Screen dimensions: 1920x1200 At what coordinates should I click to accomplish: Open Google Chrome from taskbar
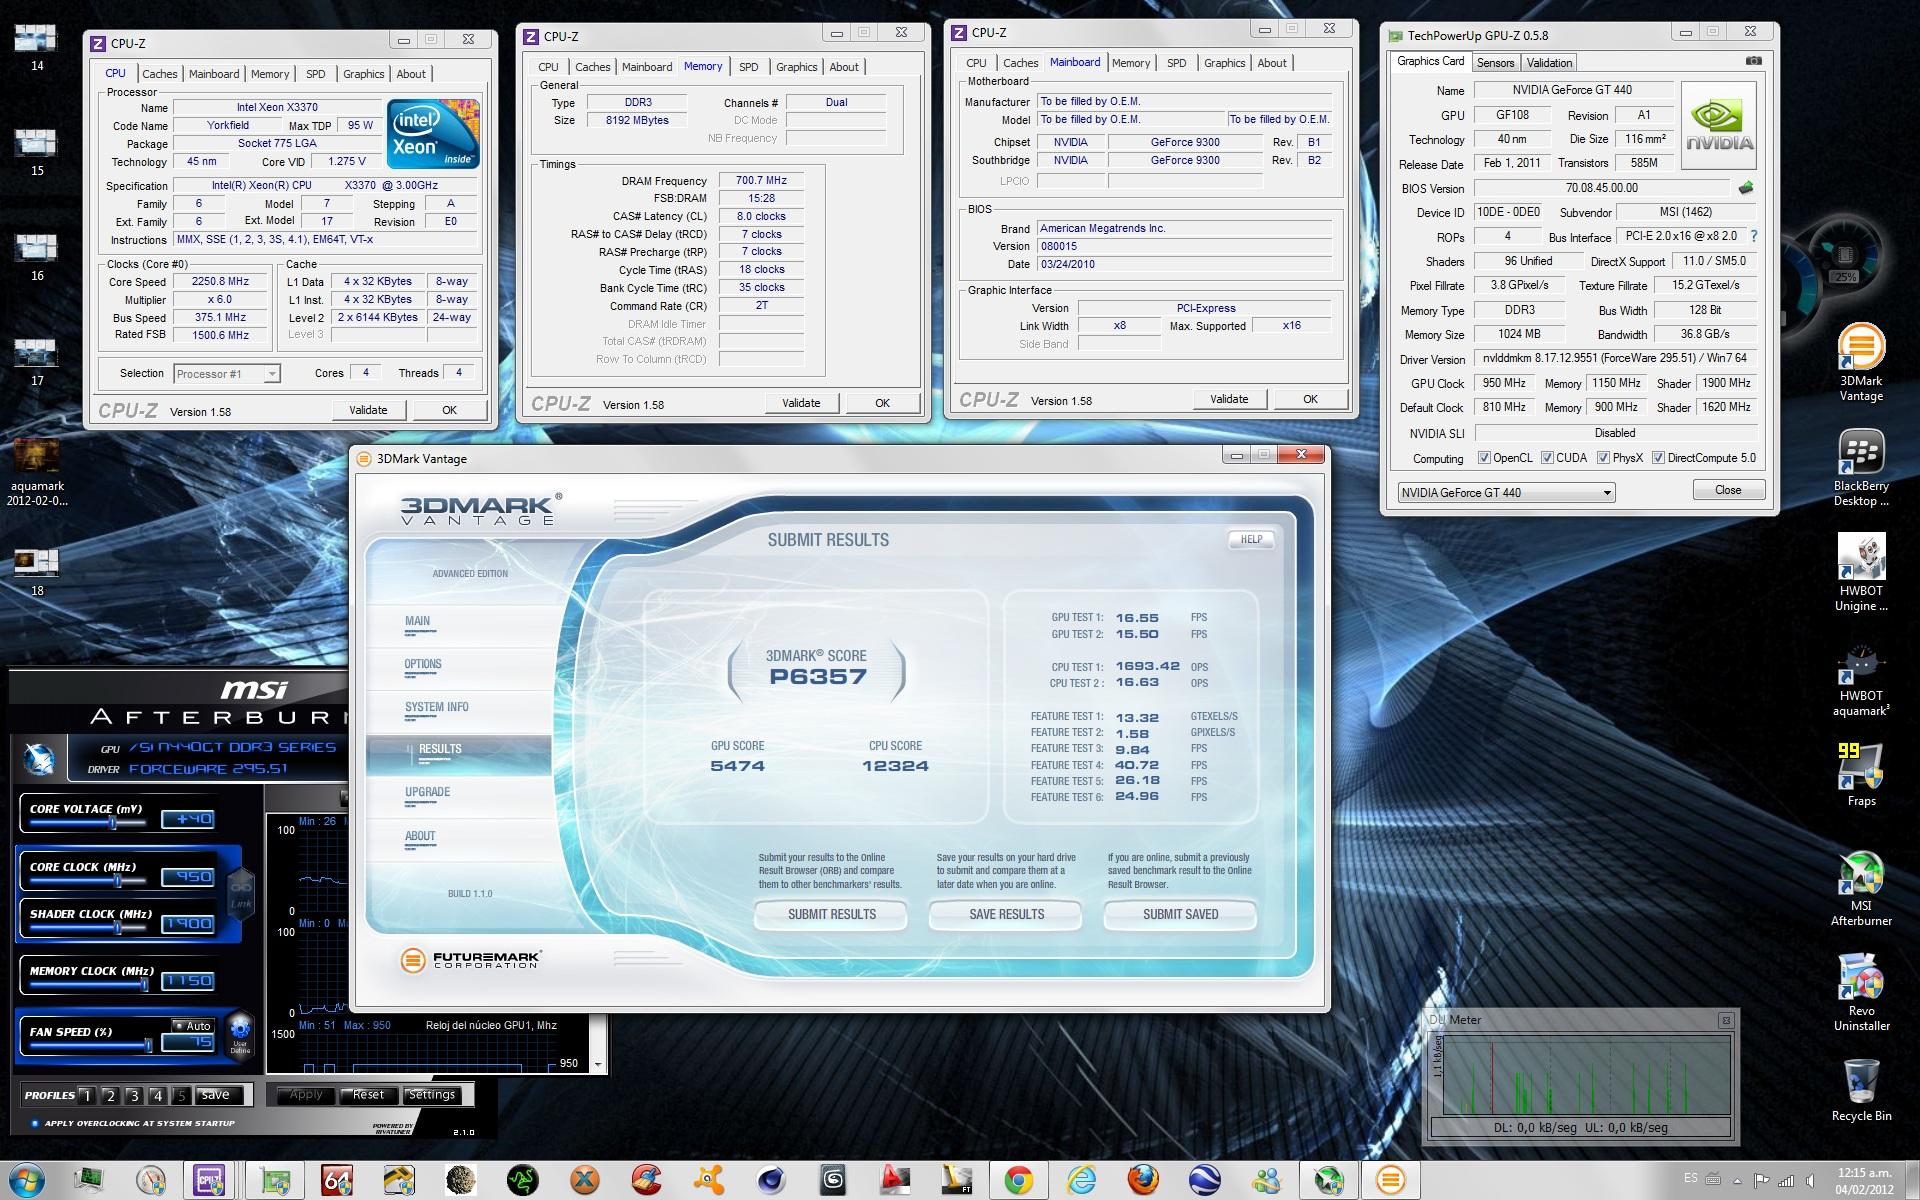click(1019, 1181)
